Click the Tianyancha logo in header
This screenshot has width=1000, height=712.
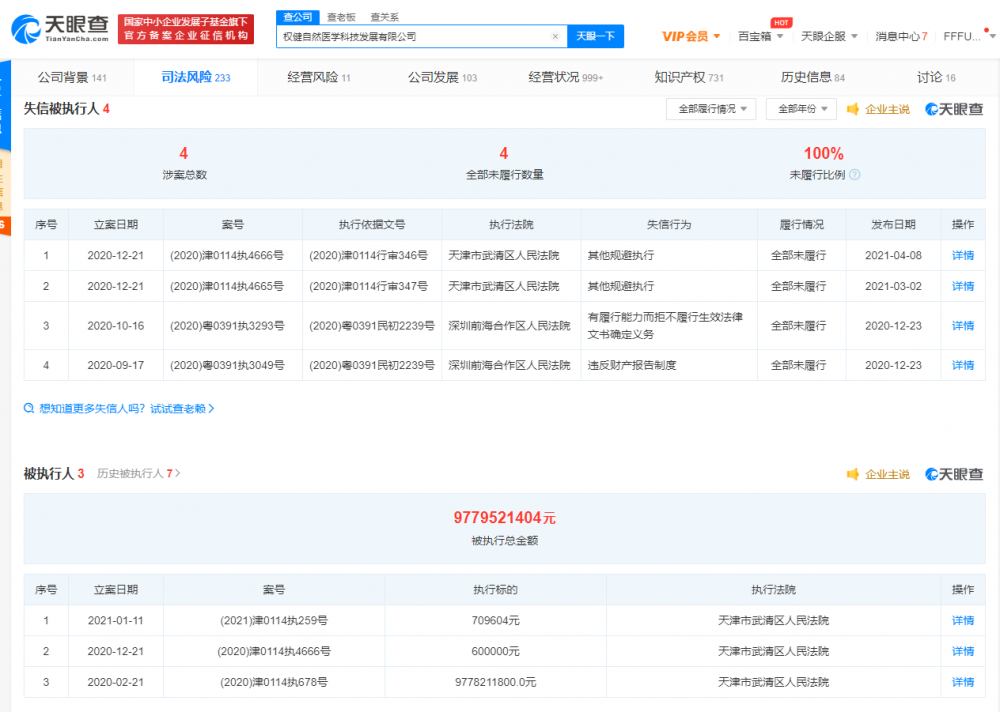[58, 29]
